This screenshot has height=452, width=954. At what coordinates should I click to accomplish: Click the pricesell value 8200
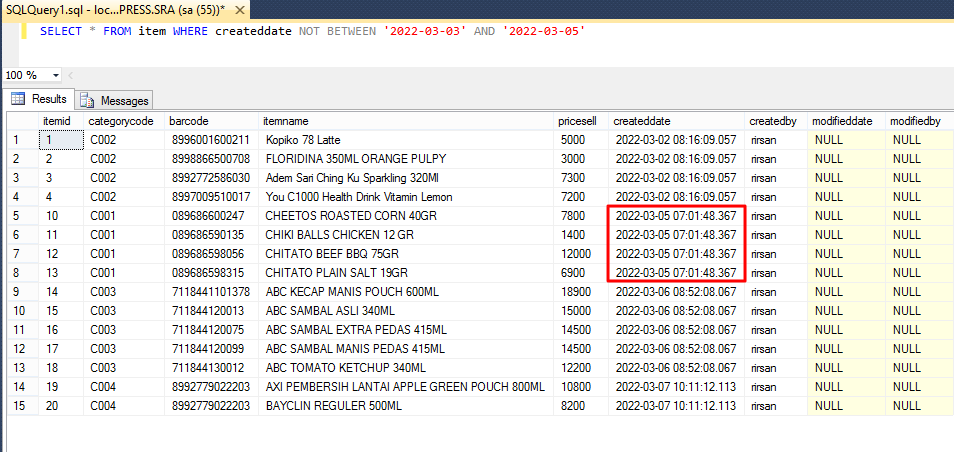click(x=581, y=406)
